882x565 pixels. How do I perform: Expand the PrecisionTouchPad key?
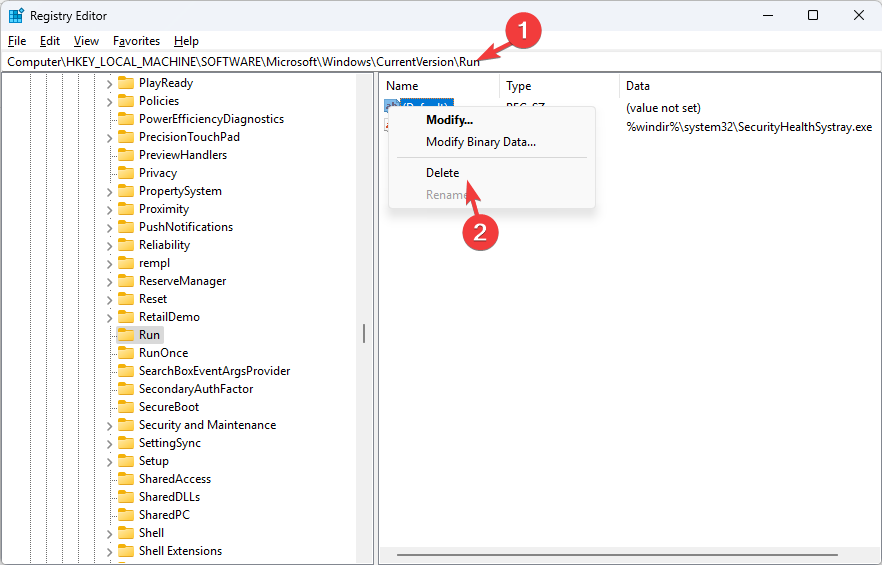coord(109,138)
